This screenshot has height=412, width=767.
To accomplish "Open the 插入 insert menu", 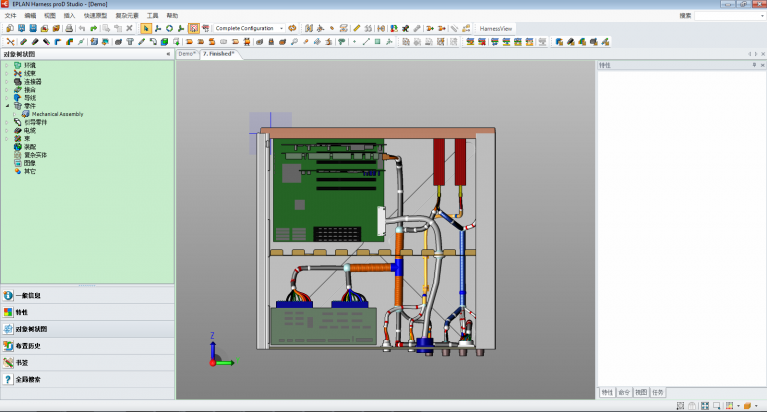I will (x=69, y=16).
